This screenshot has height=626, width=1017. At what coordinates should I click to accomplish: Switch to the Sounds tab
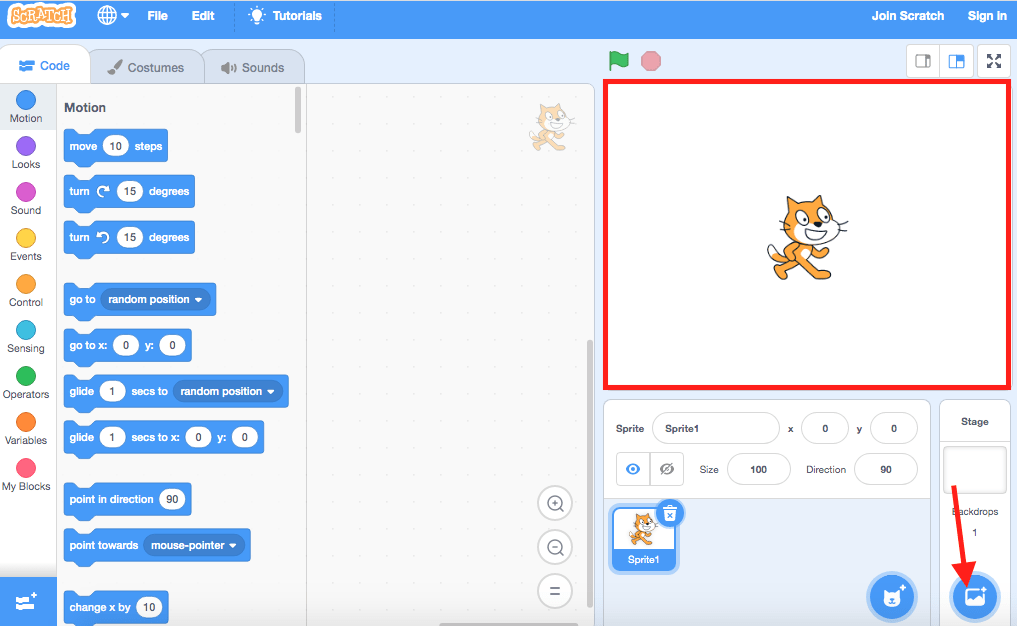click(x=253, y=67)
